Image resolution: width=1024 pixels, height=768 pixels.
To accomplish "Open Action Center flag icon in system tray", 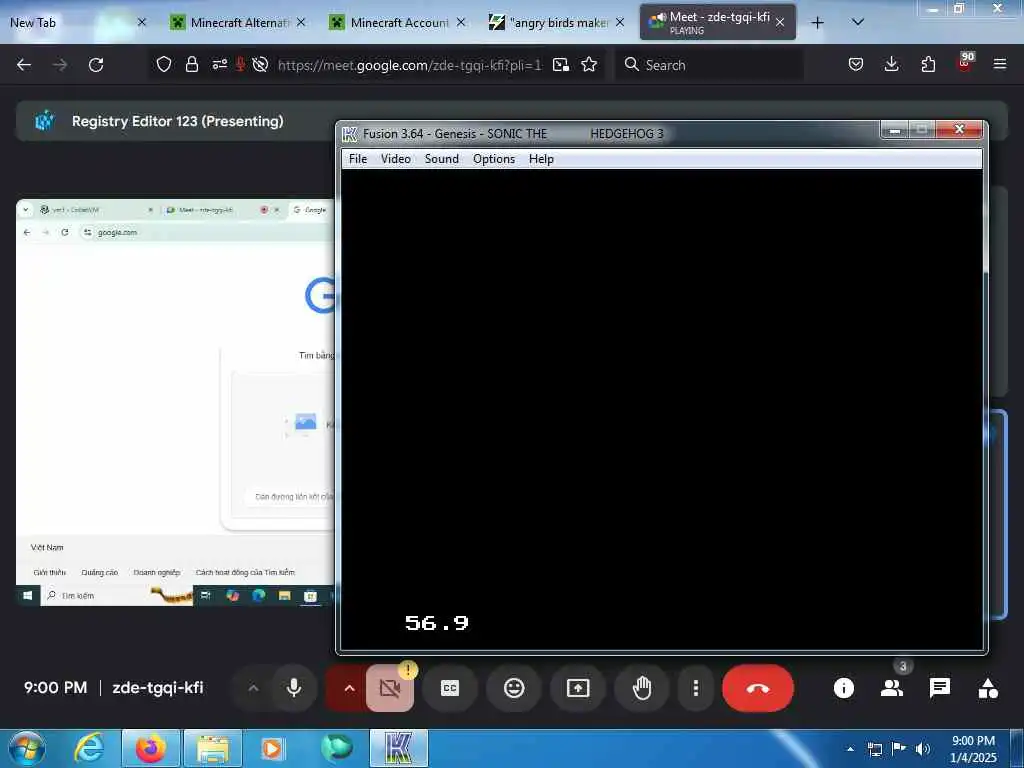I will pyautogui.click(x=899, y=749).
